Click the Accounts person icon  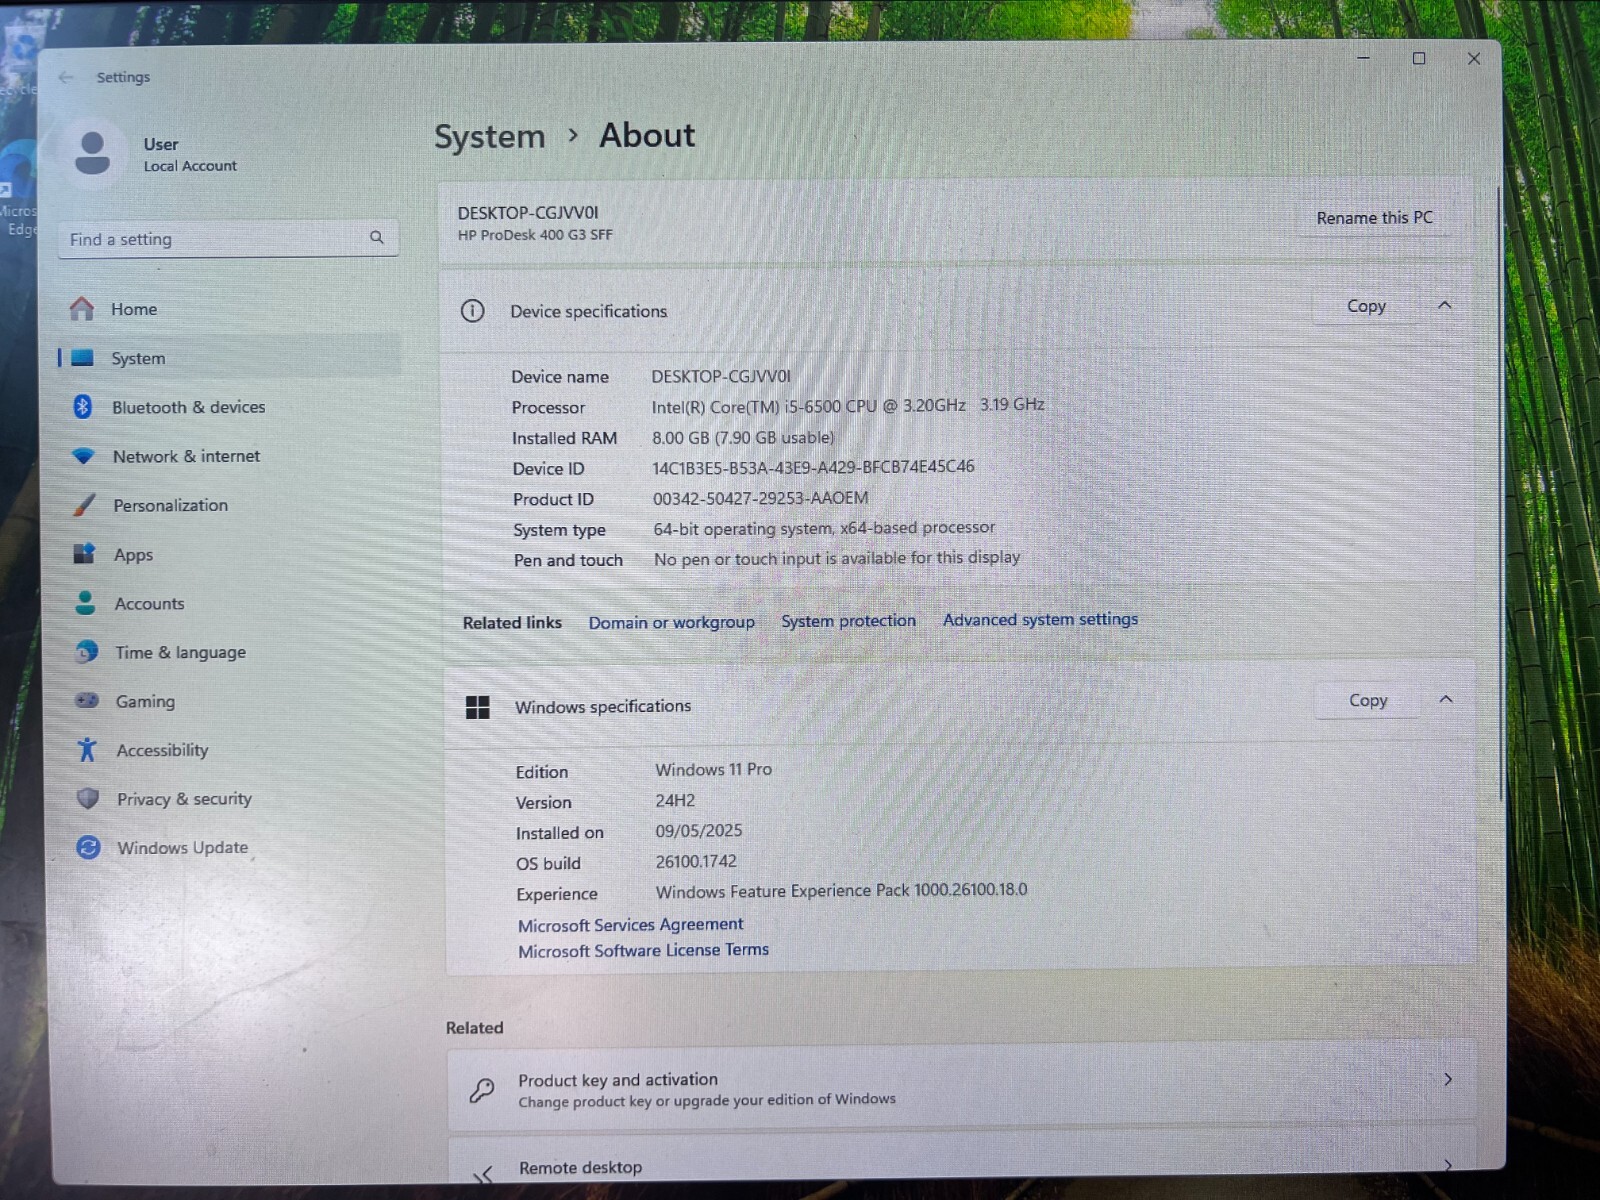pos(86,602)
